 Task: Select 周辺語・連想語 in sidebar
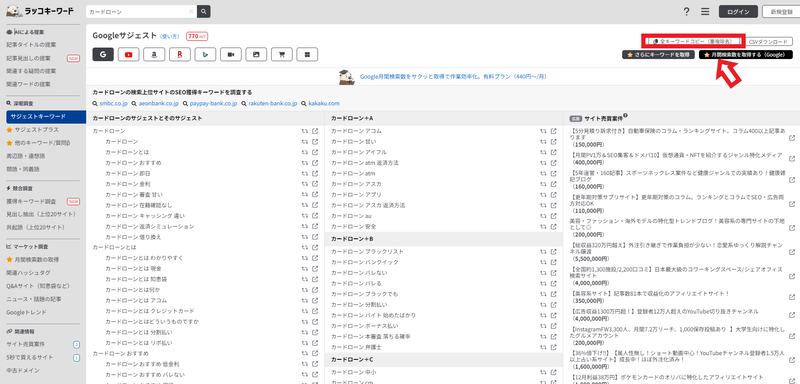(x=26, y=156)
